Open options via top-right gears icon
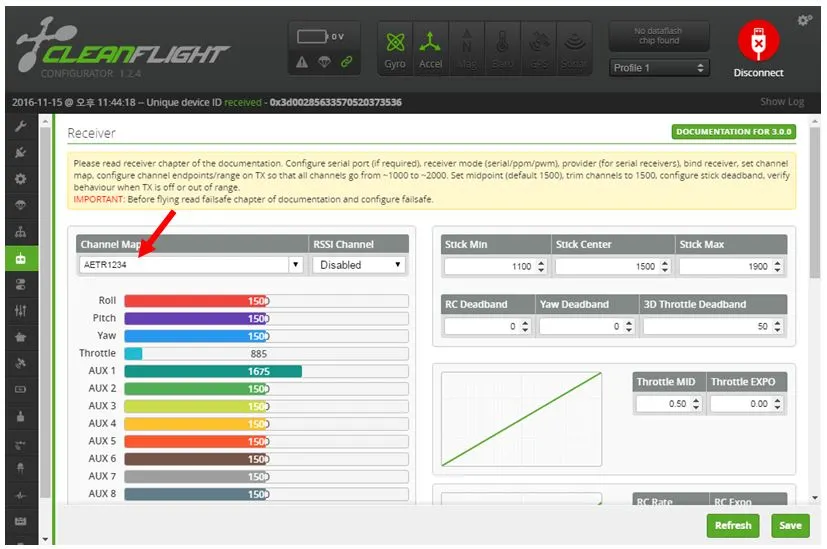This screenshot has width=827, height=549. (804, 21)
